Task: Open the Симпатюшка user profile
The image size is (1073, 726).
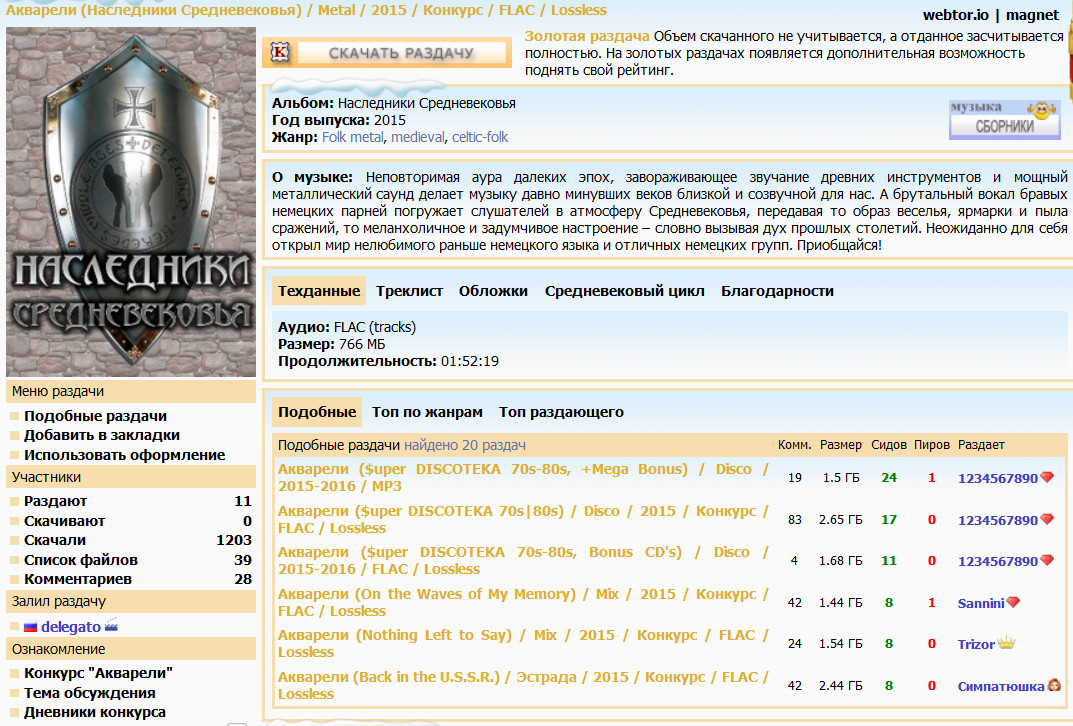Action: 1000,686
